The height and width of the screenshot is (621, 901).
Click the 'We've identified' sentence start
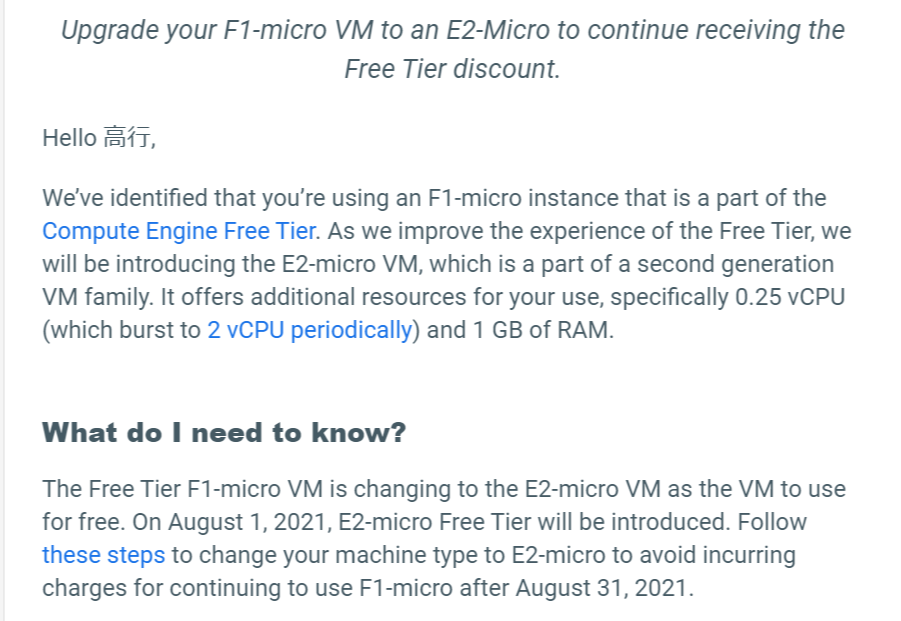[x=125, y=198]
